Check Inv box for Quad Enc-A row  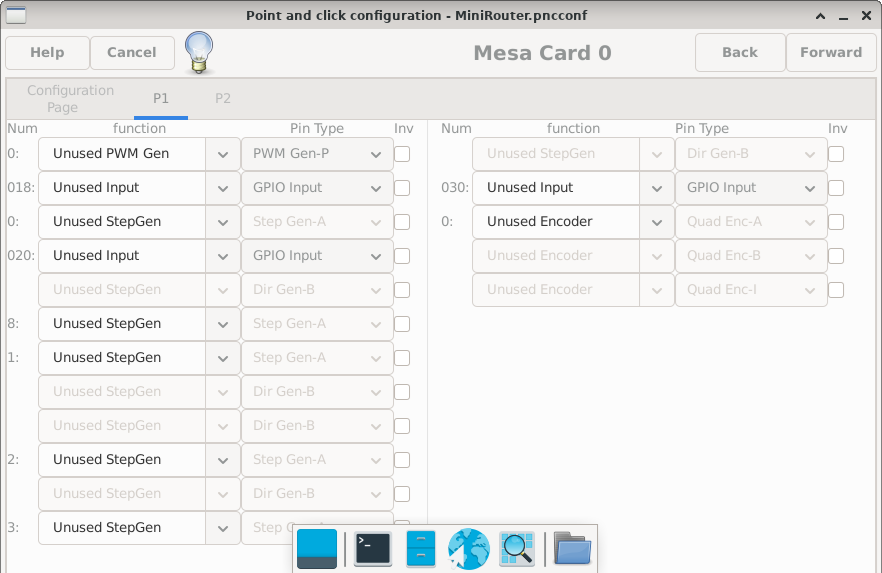[836, 222]
